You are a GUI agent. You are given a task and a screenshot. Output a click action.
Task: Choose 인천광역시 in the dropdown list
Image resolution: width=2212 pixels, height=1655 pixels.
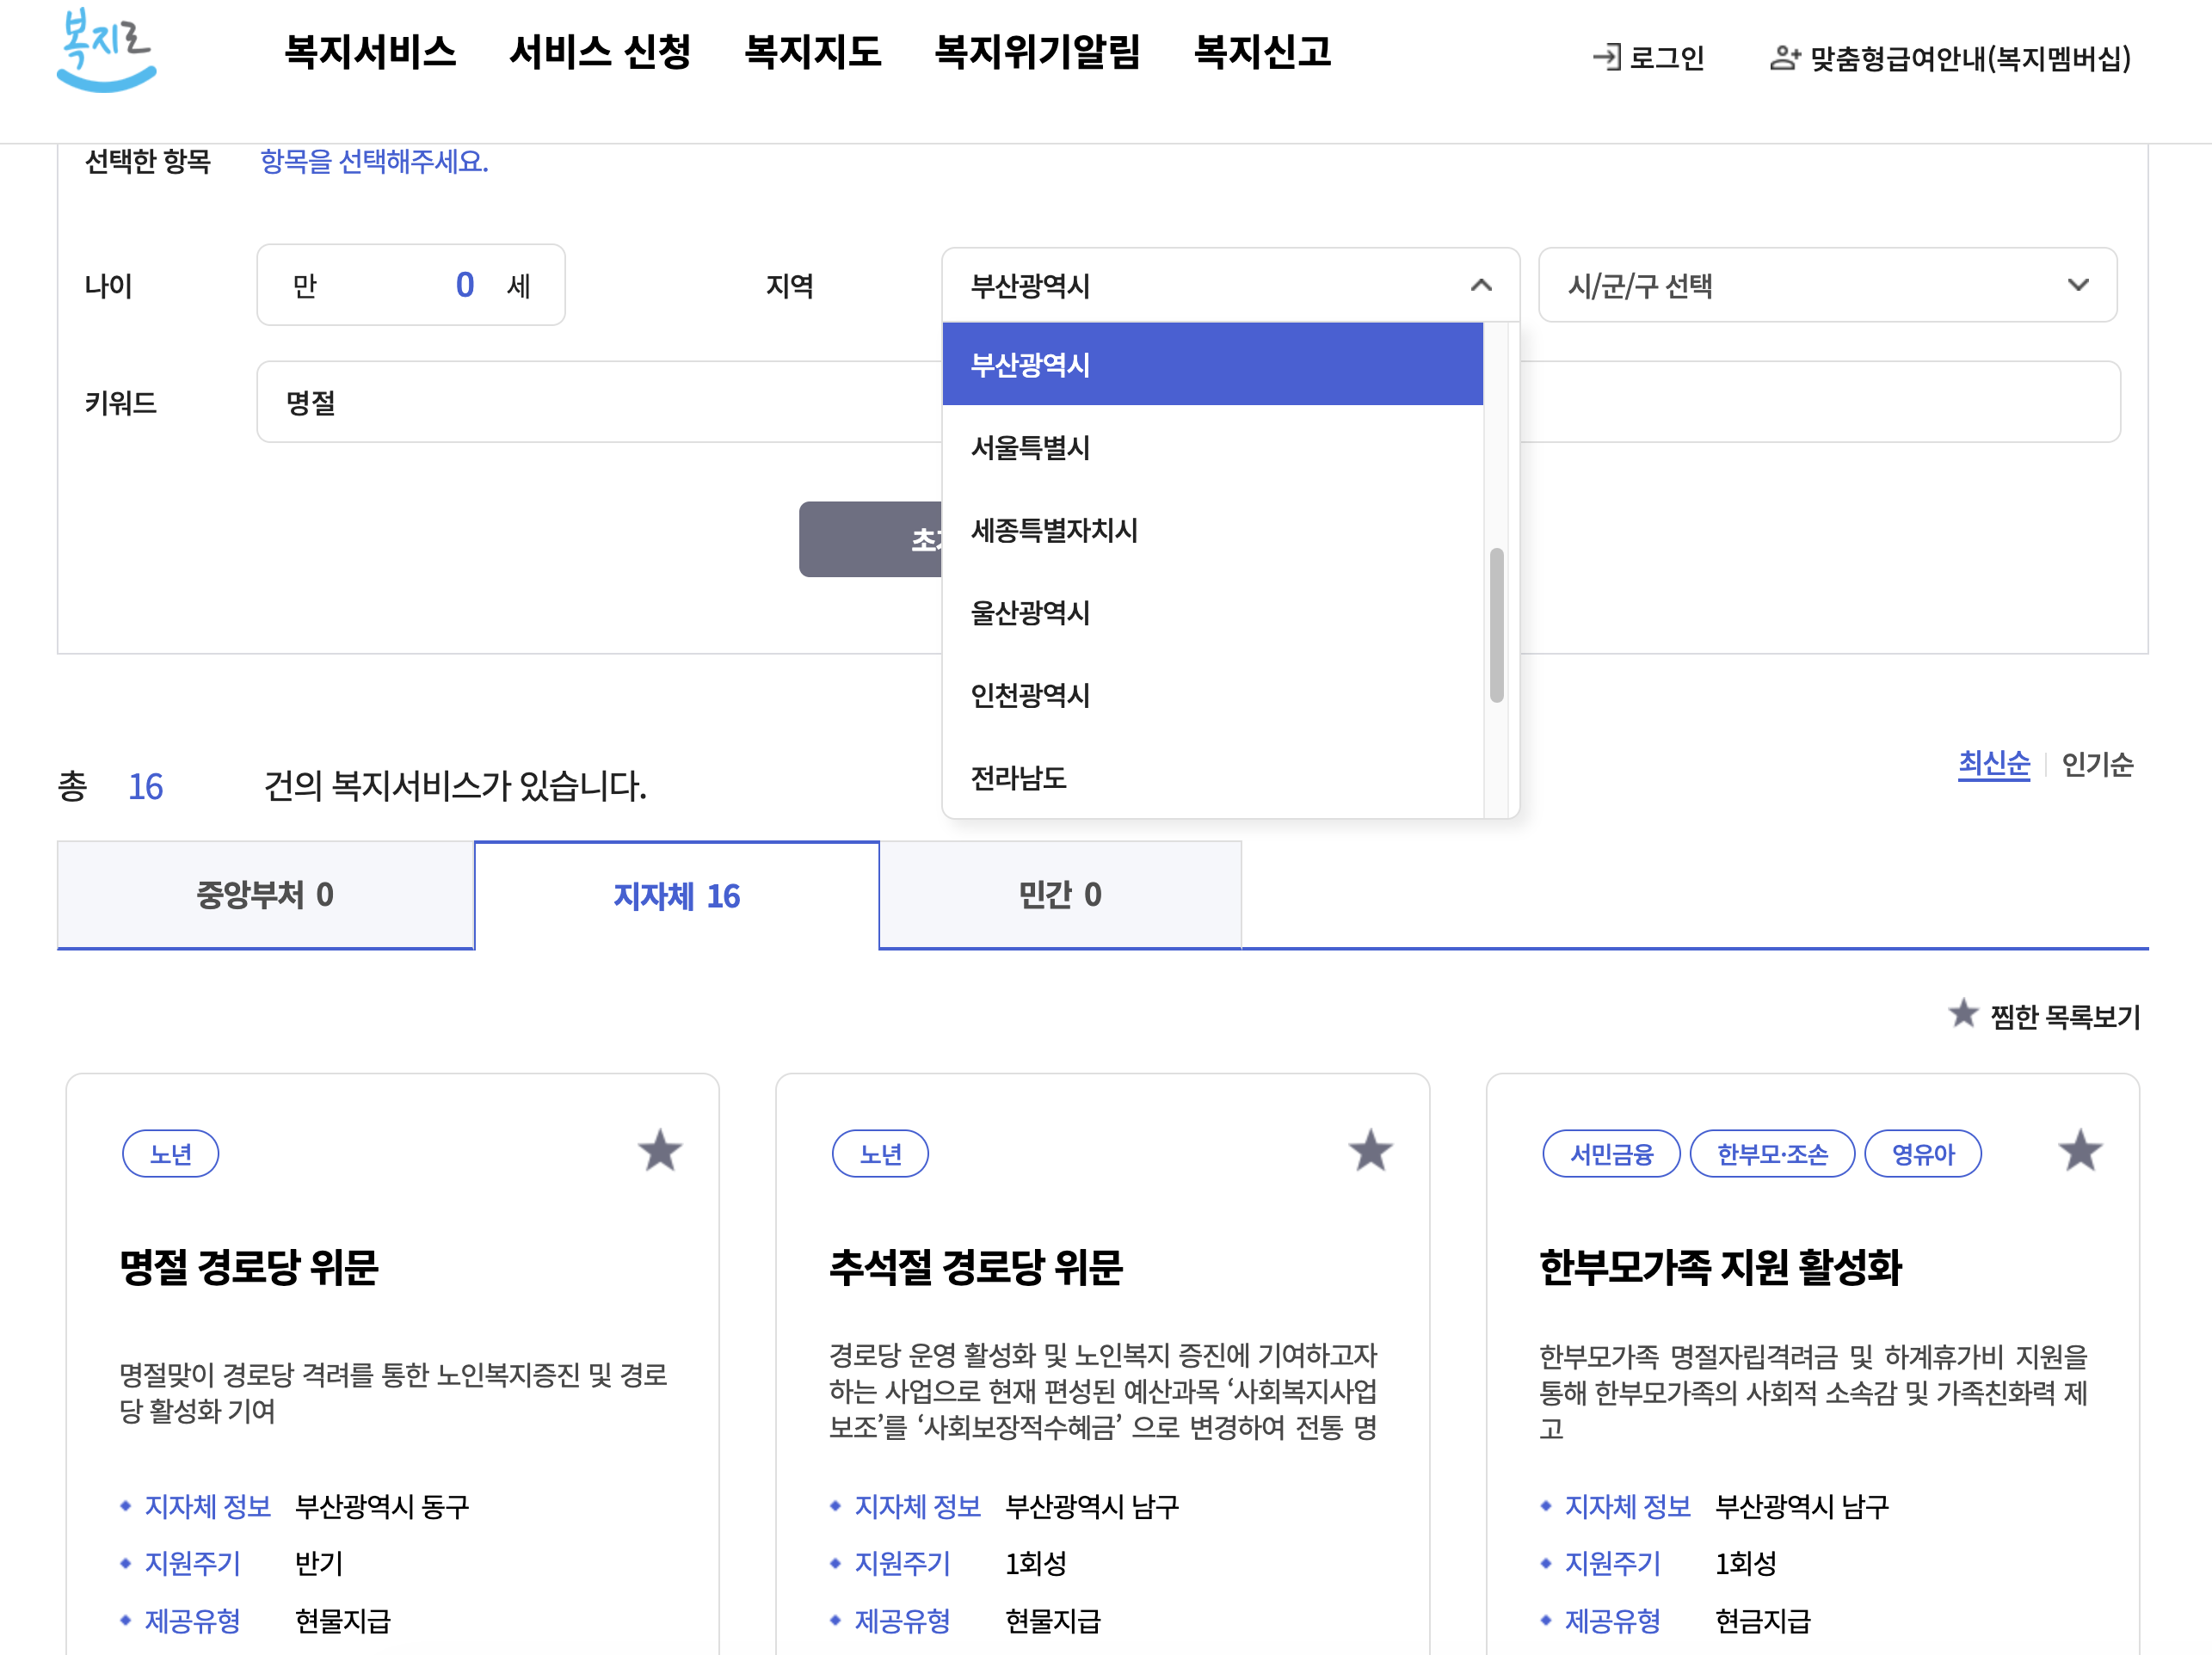pos(1030,695)
